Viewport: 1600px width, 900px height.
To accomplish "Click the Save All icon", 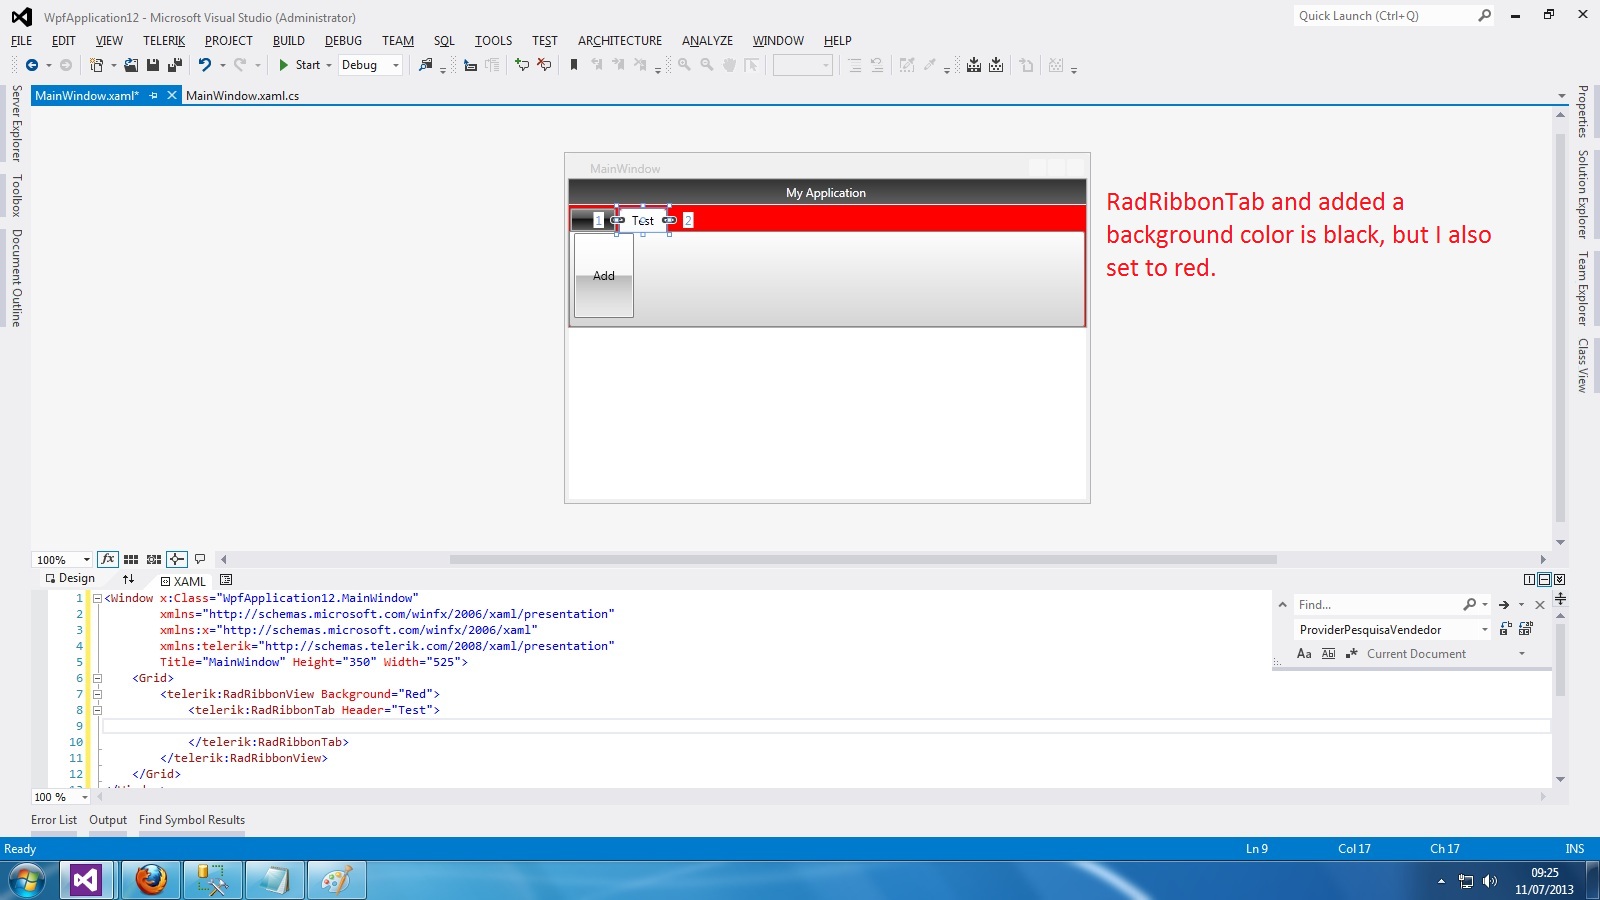I will point(175,65).
